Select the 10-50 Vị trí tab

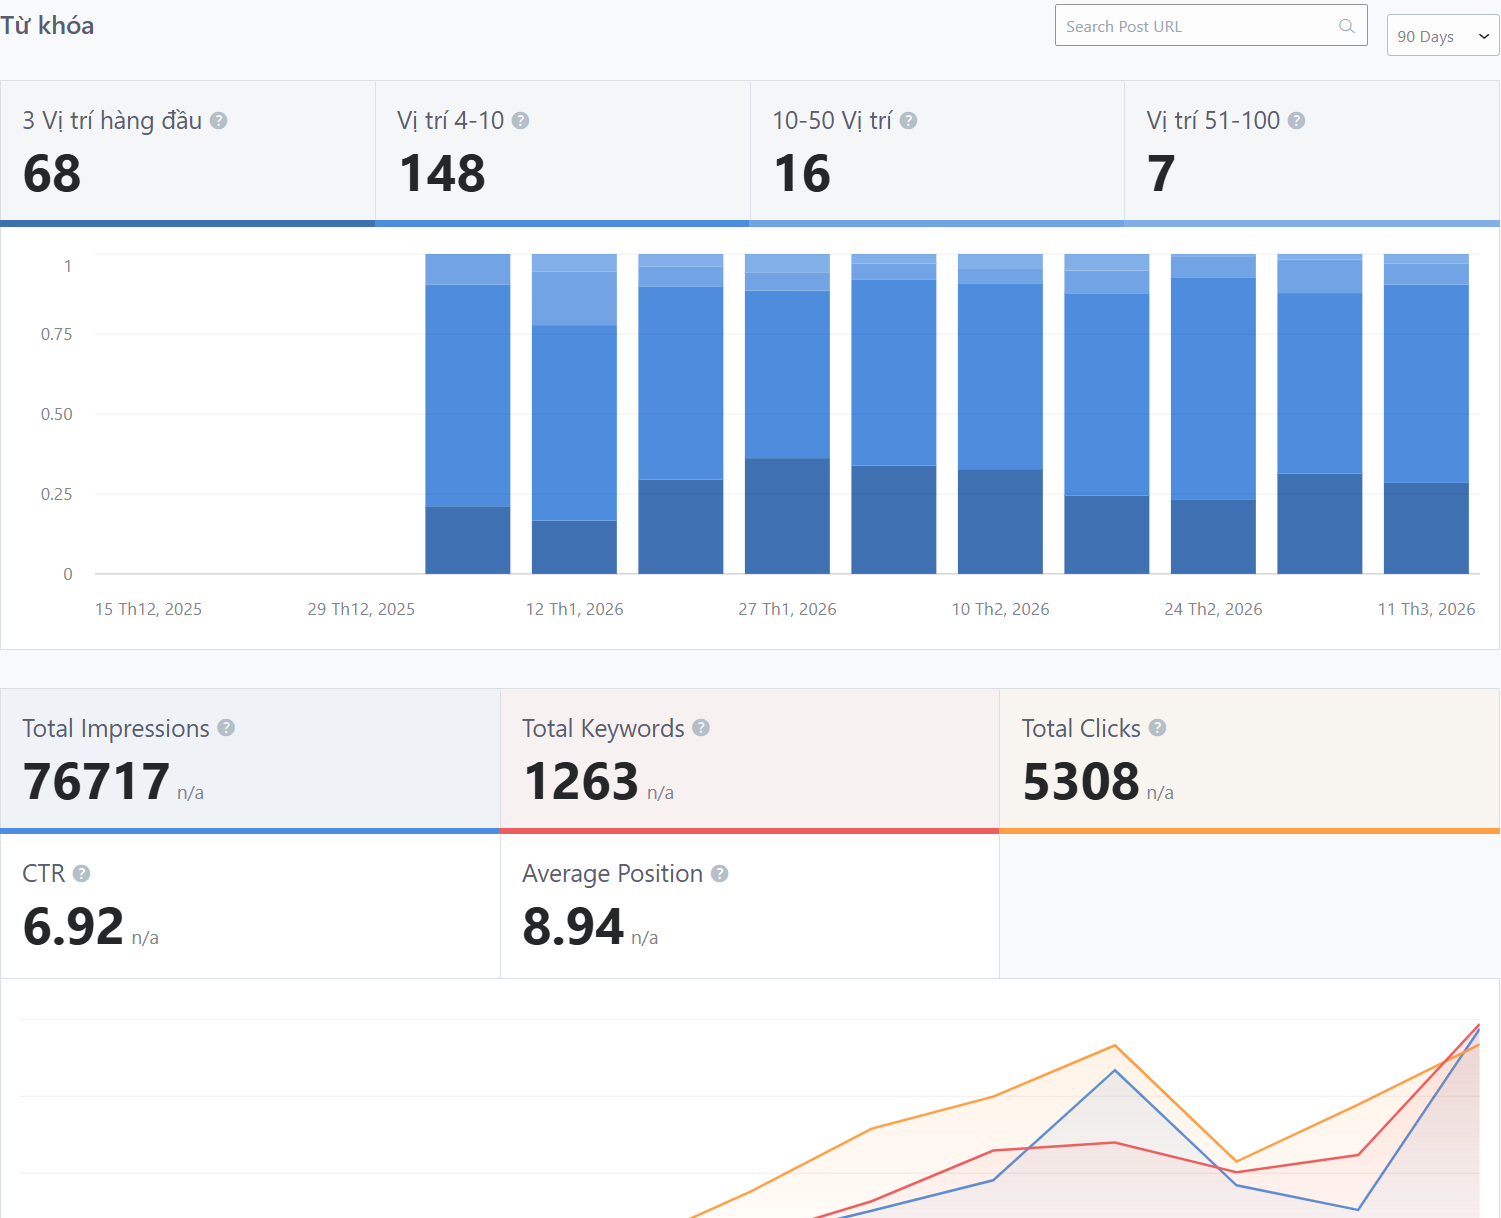pos(937,152)
